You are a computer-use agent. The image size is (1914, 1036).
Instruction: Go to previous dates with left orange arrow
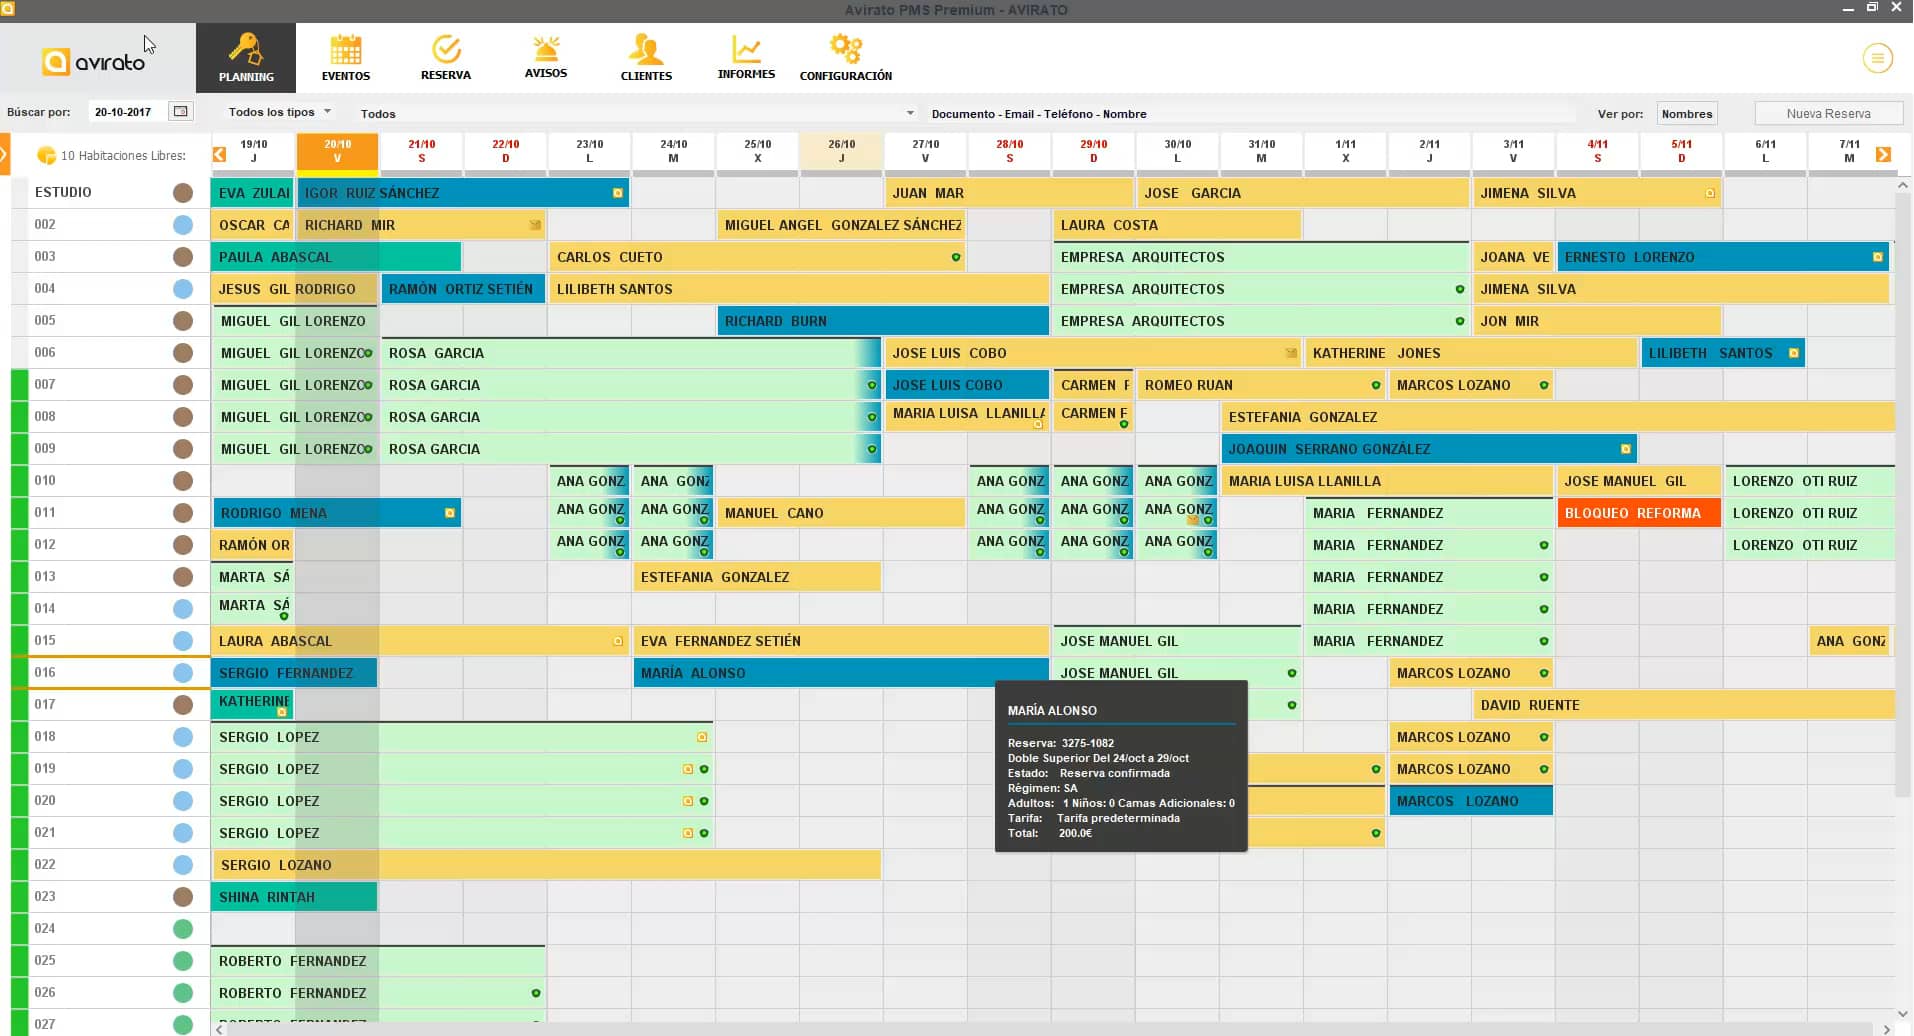tap(220, 154)
